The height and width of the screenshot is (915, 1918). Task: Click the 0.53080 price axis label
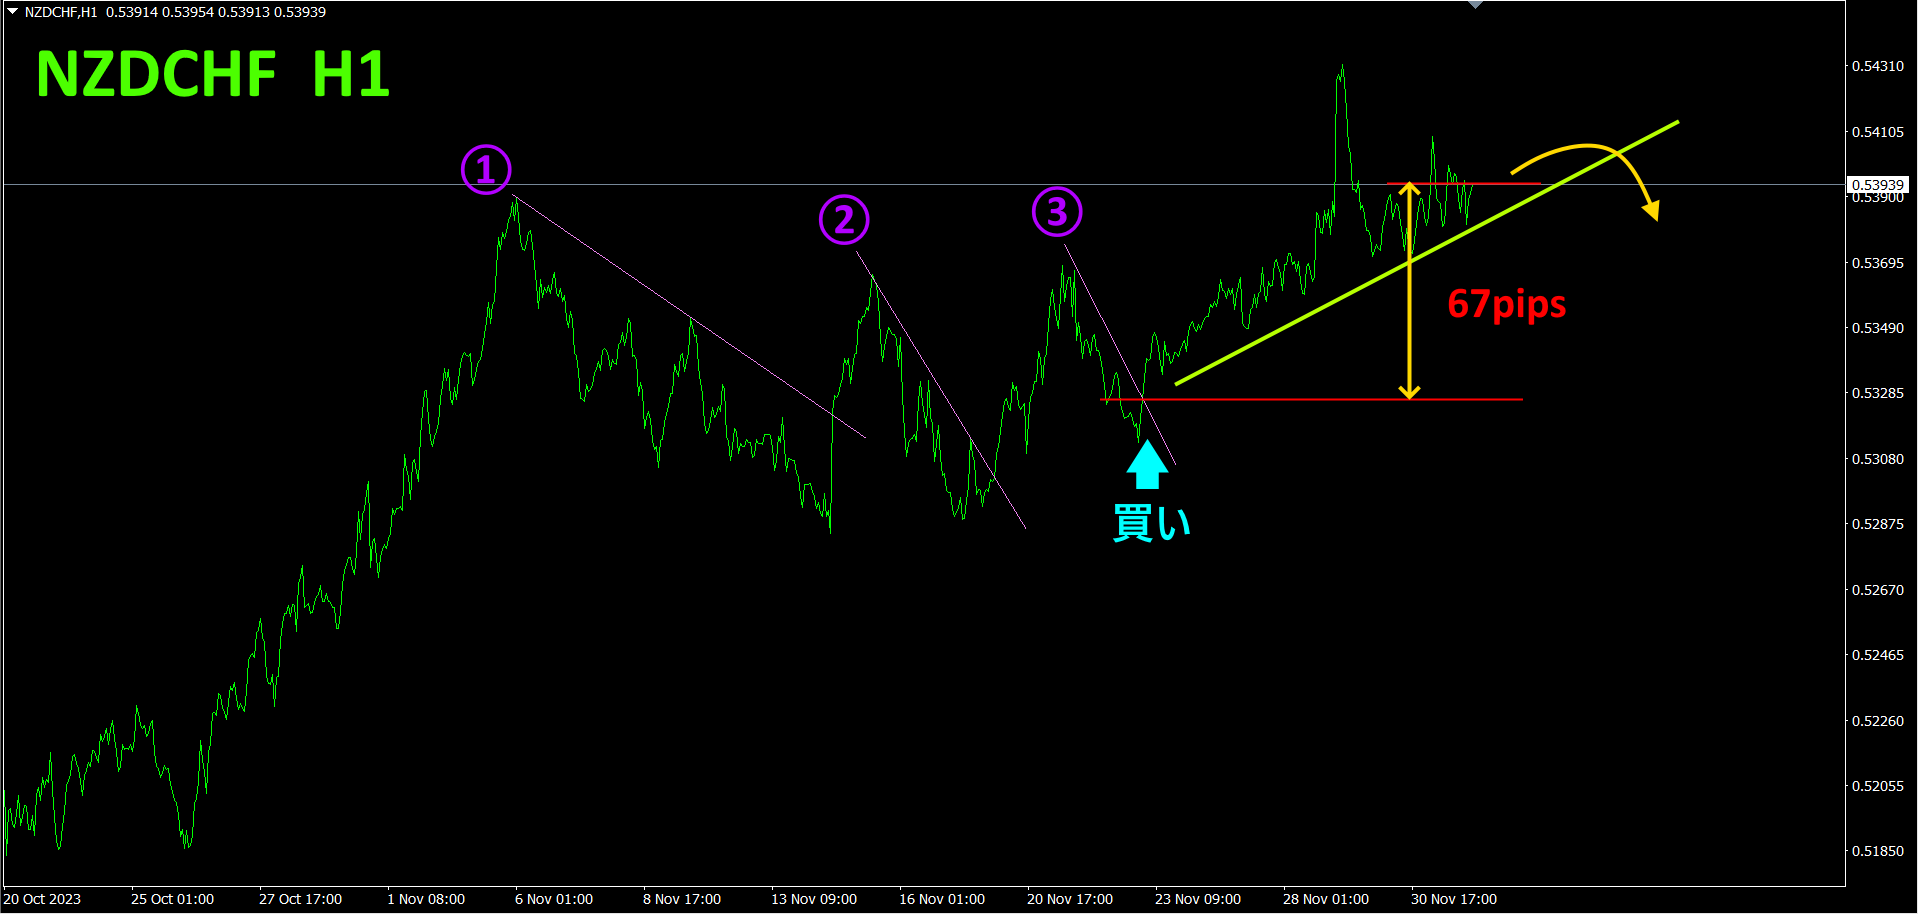pos(1878,459)
